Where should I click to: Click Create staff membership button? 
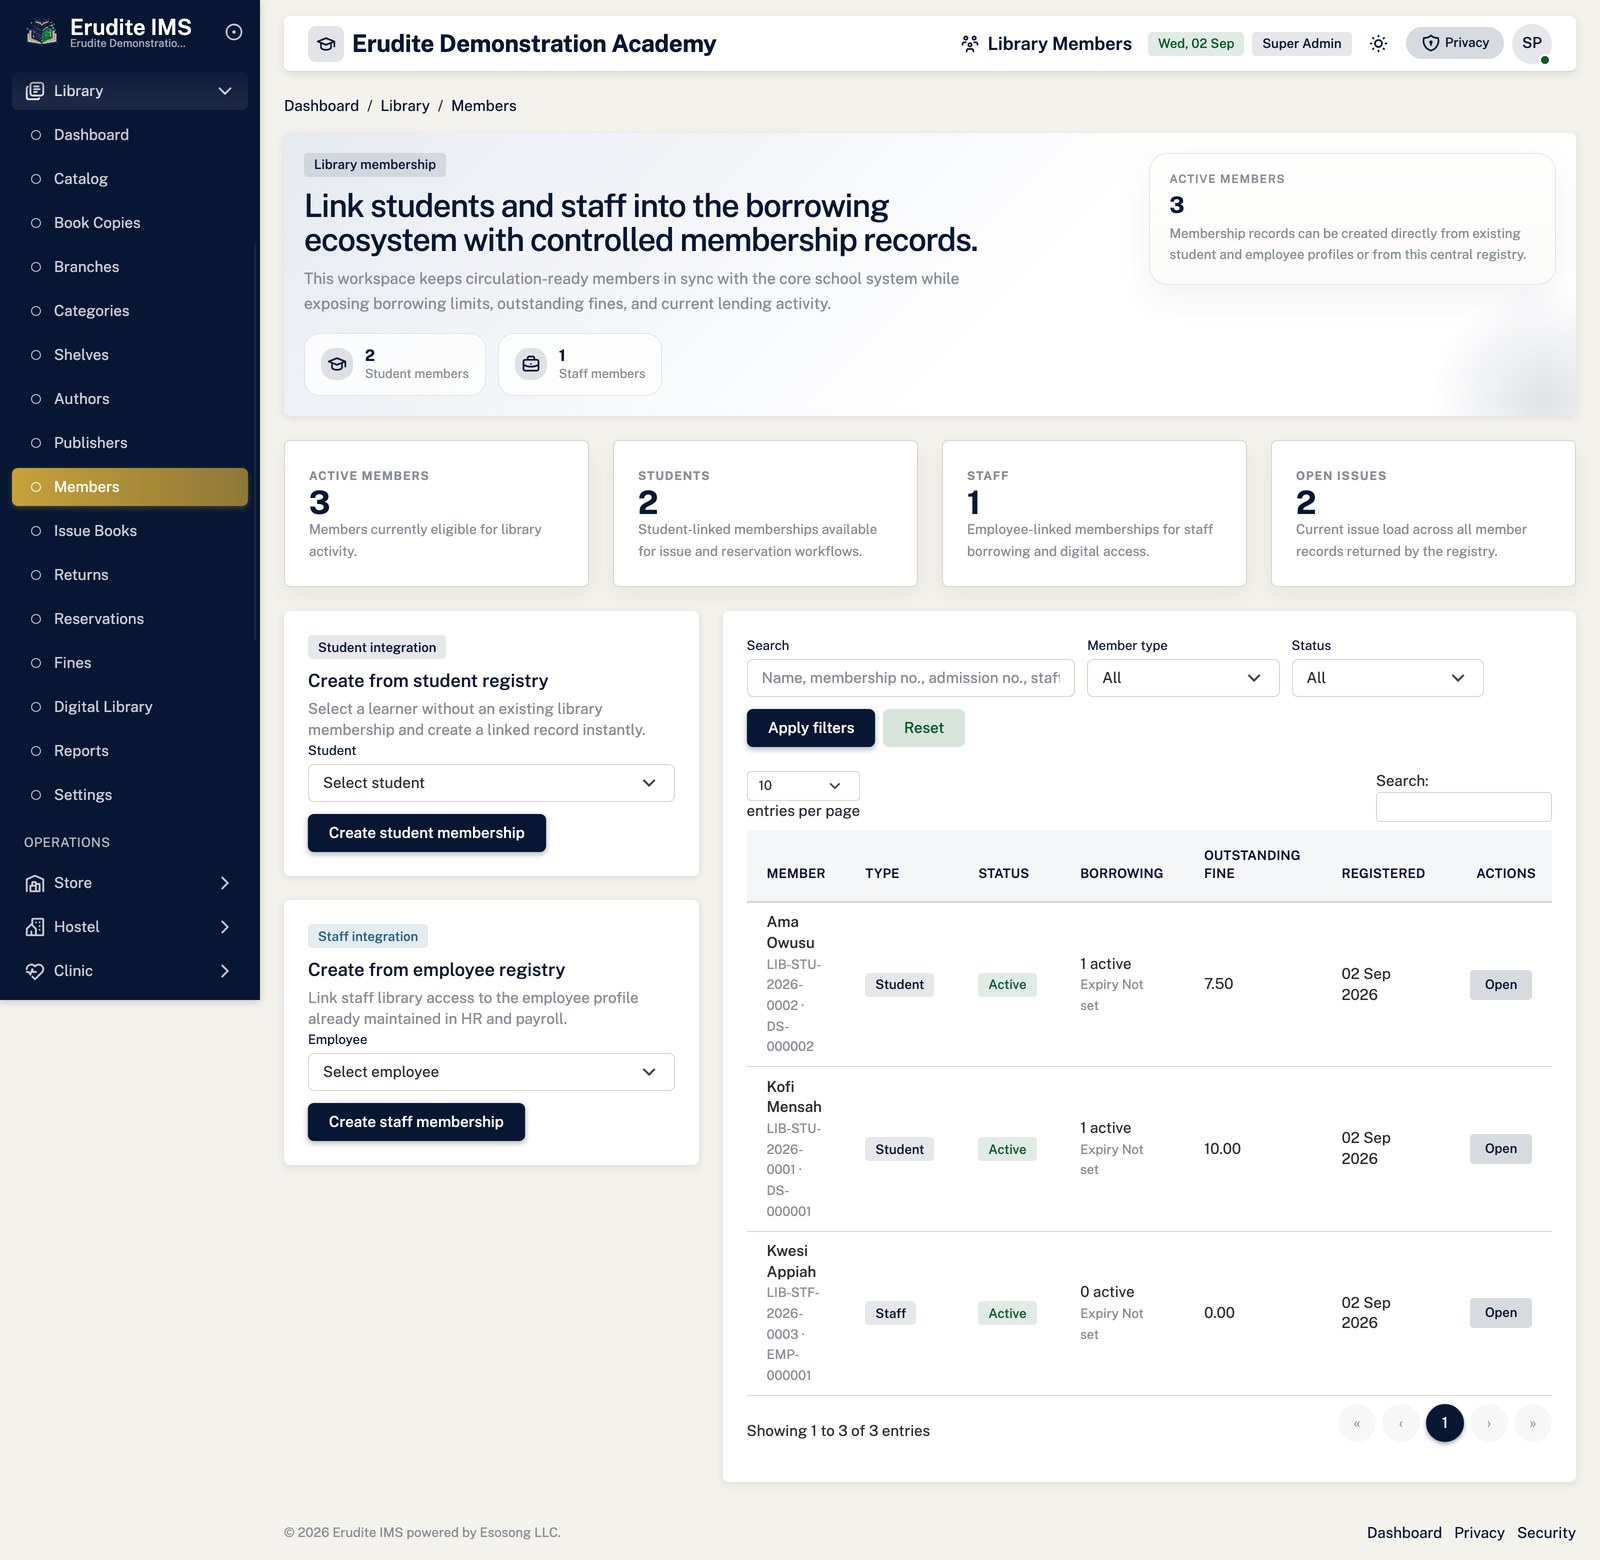click(x=416, y=1122)
